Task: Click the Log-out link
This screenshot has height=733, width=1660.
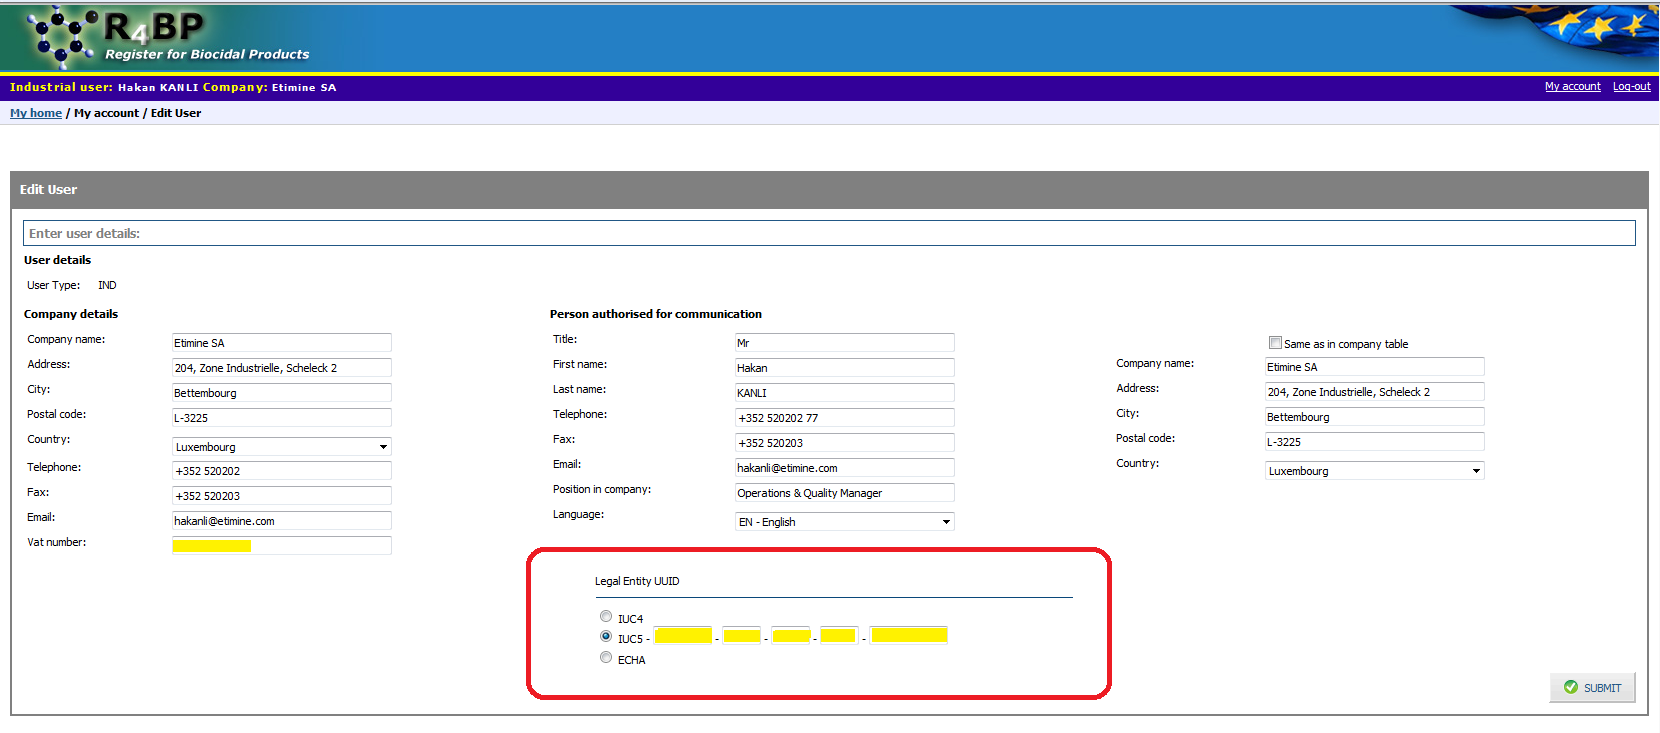Action: pos(1632,87)
